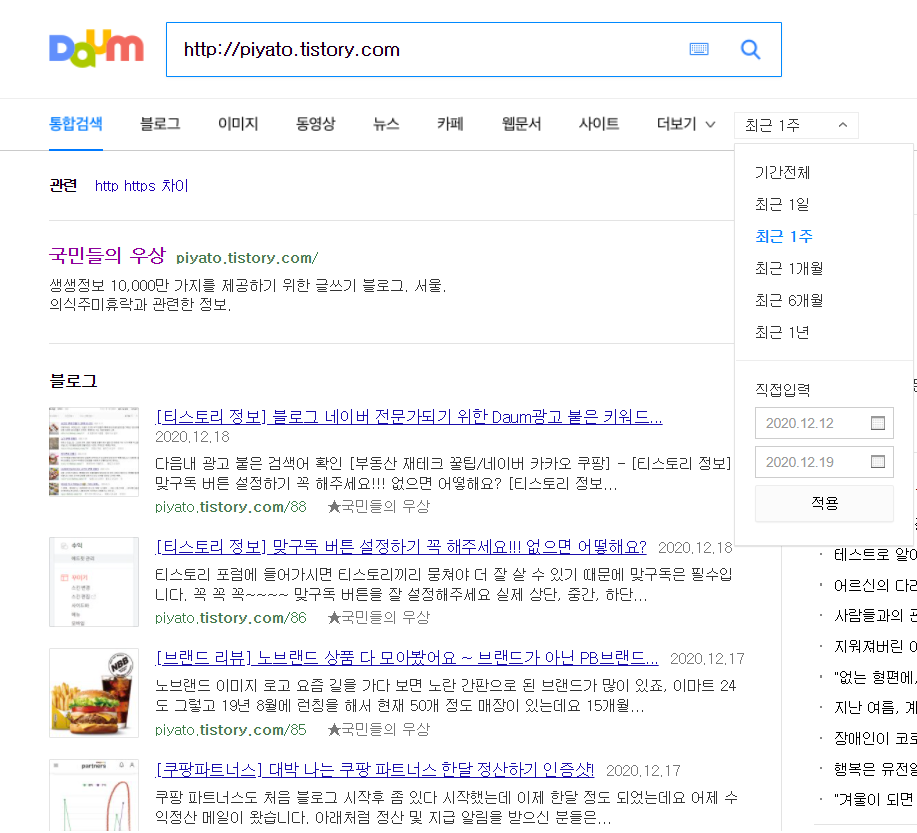Screen dimensions: 917x833
Task: Open the 카페 tab
Action: pyautogui.click(x=450, y=124)
